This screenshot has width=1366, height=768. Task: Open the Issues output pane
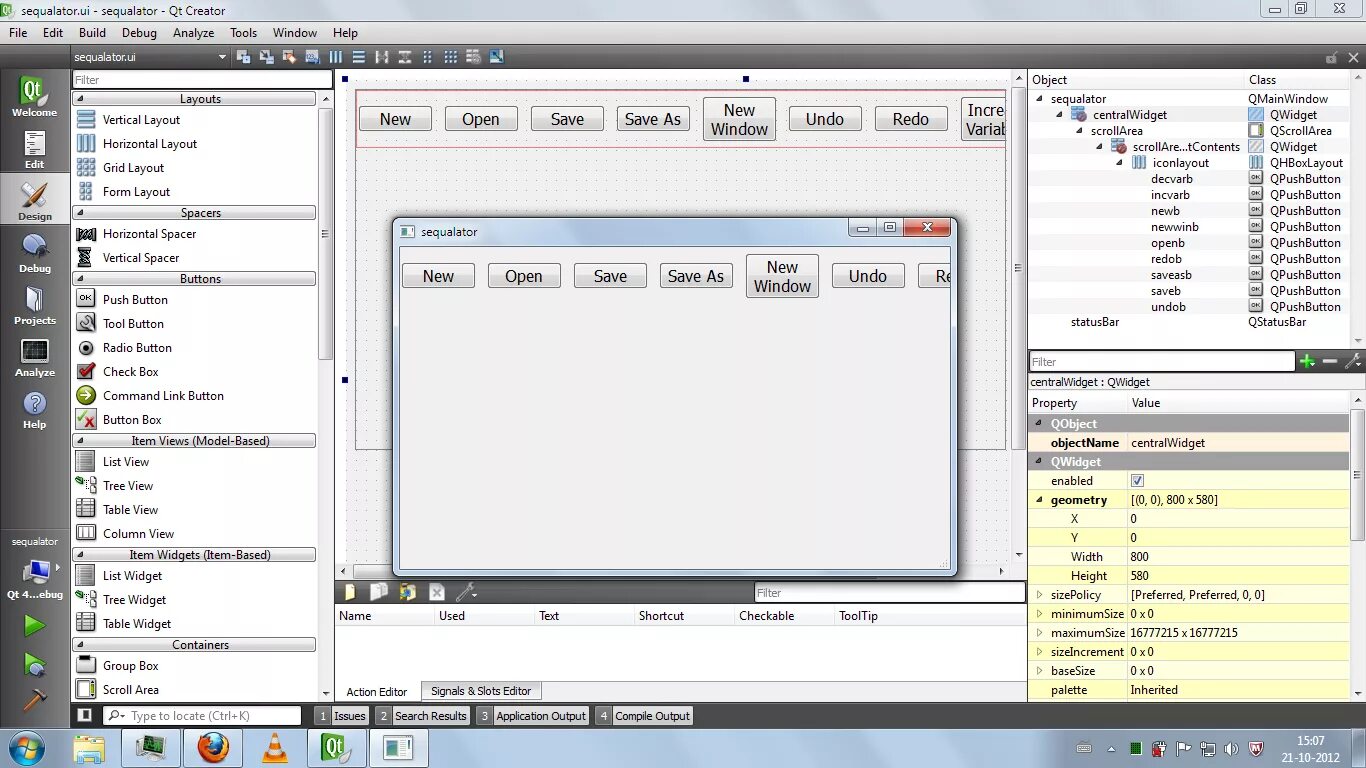[x=342, y=716]
